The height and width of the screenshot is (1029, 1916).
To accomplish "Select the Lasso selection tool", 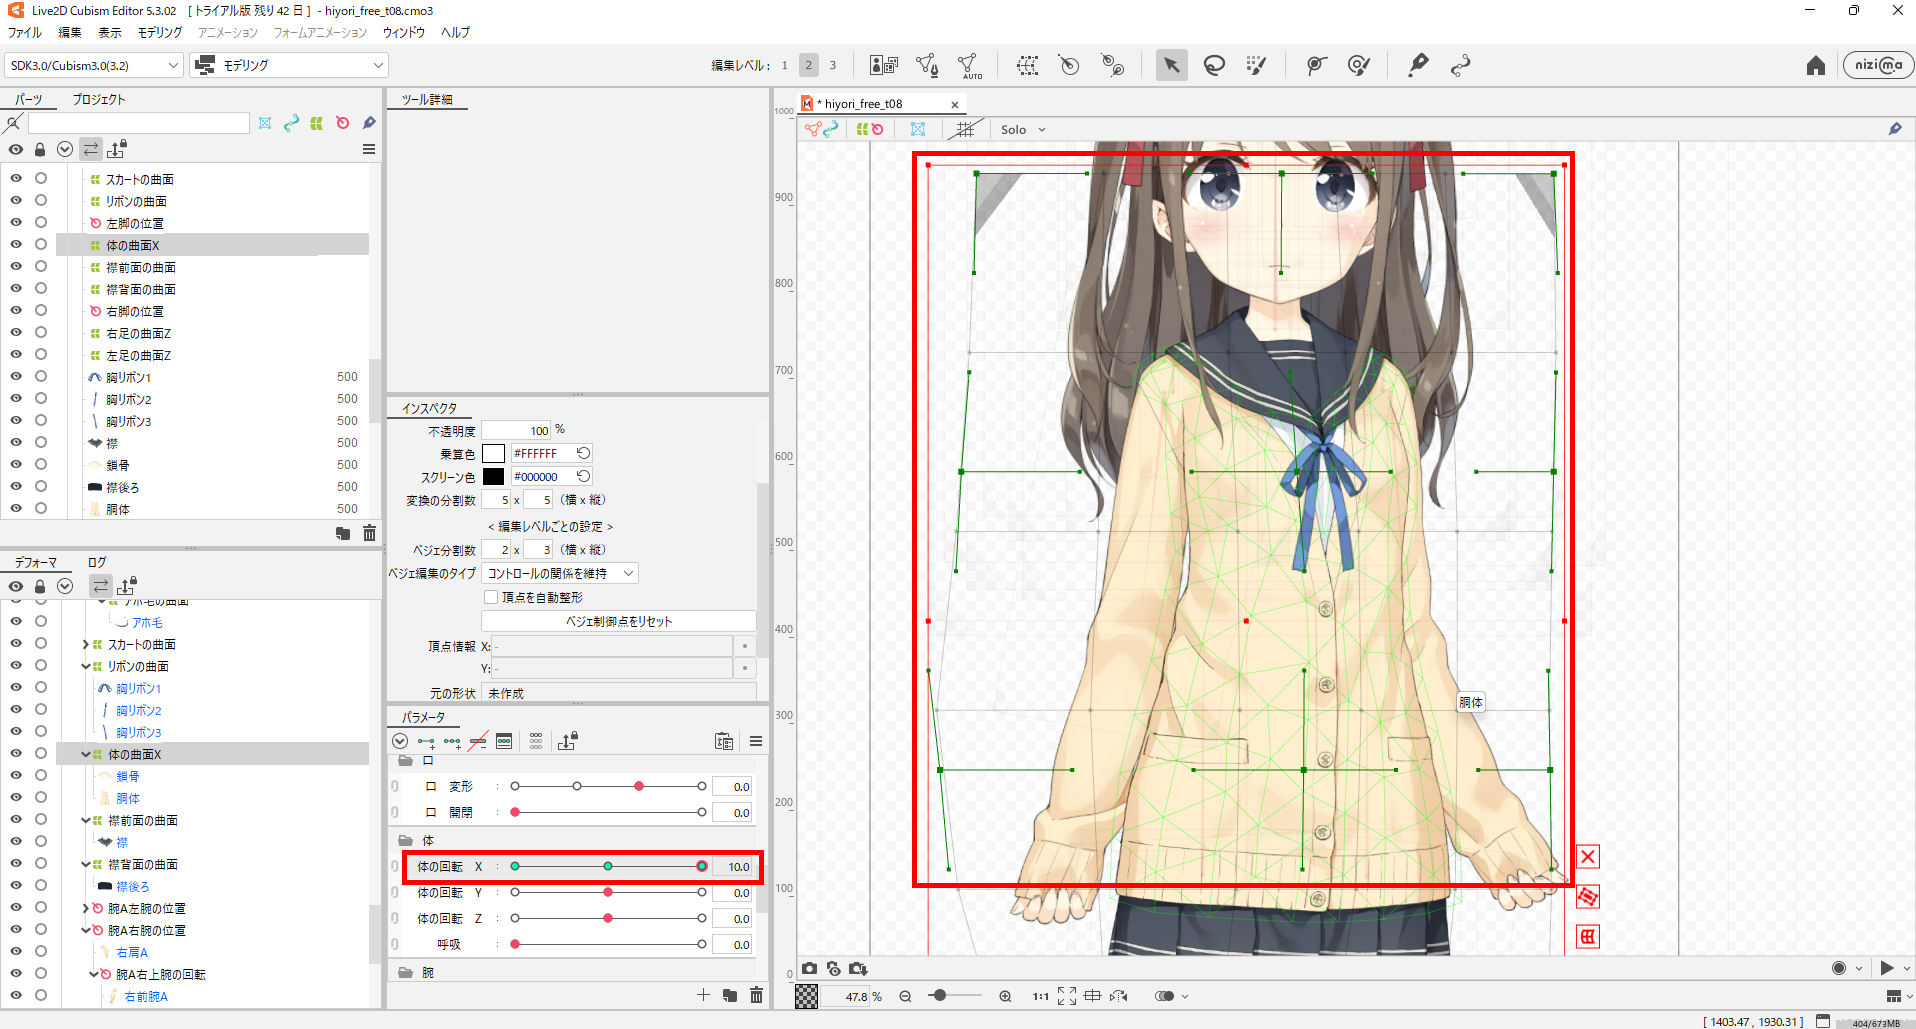I will pos(1214,65).
